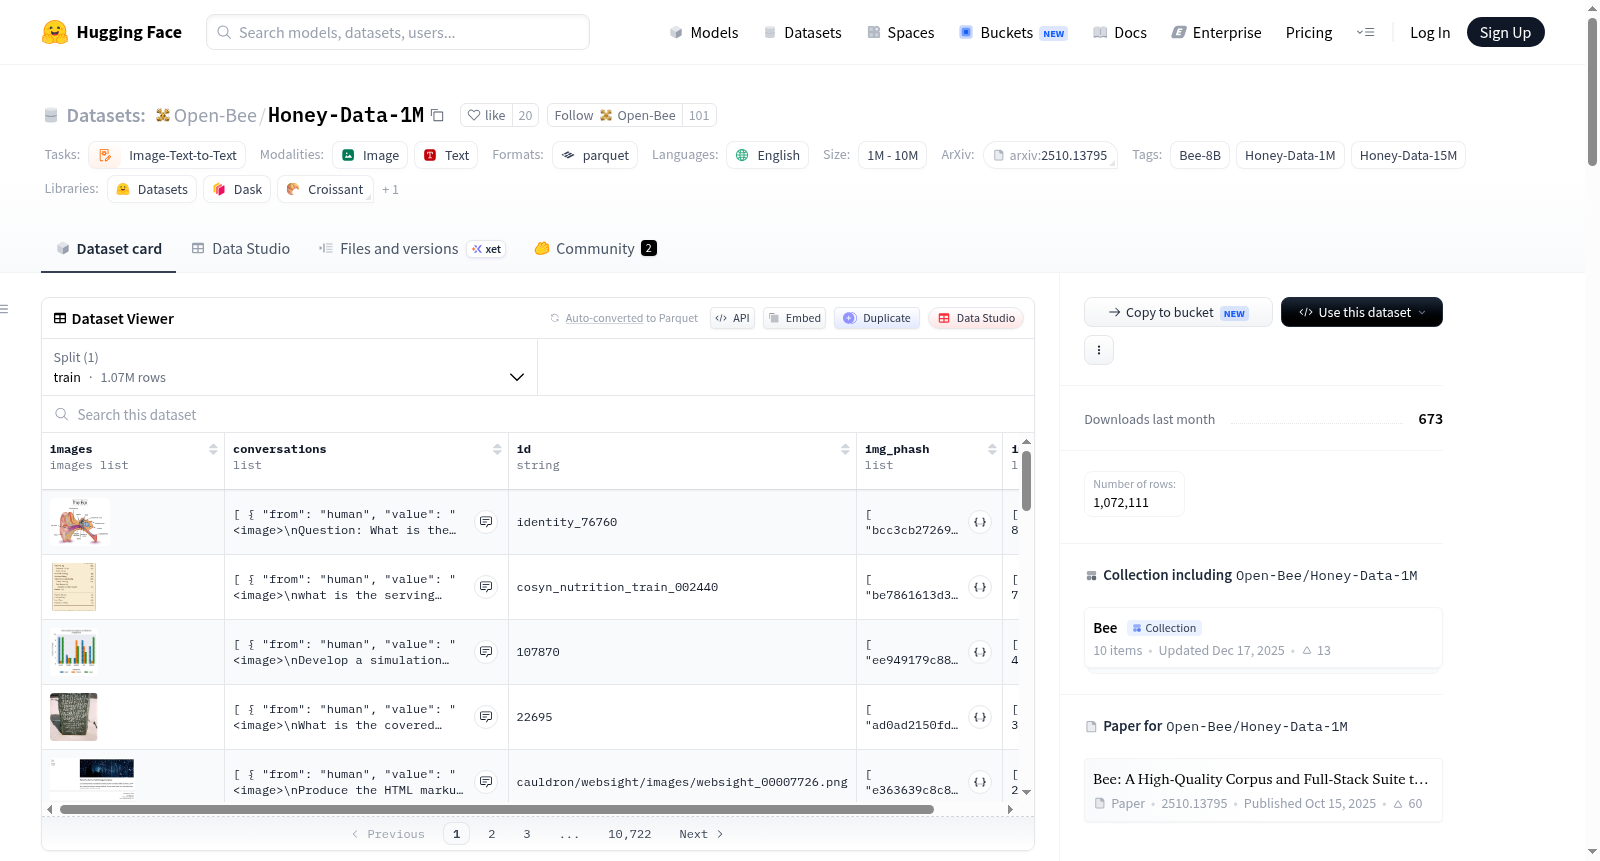Sort by the img_phash column
Image resolution: width=1600 pixels, height=861 pixels.
[x=992, y=449]
